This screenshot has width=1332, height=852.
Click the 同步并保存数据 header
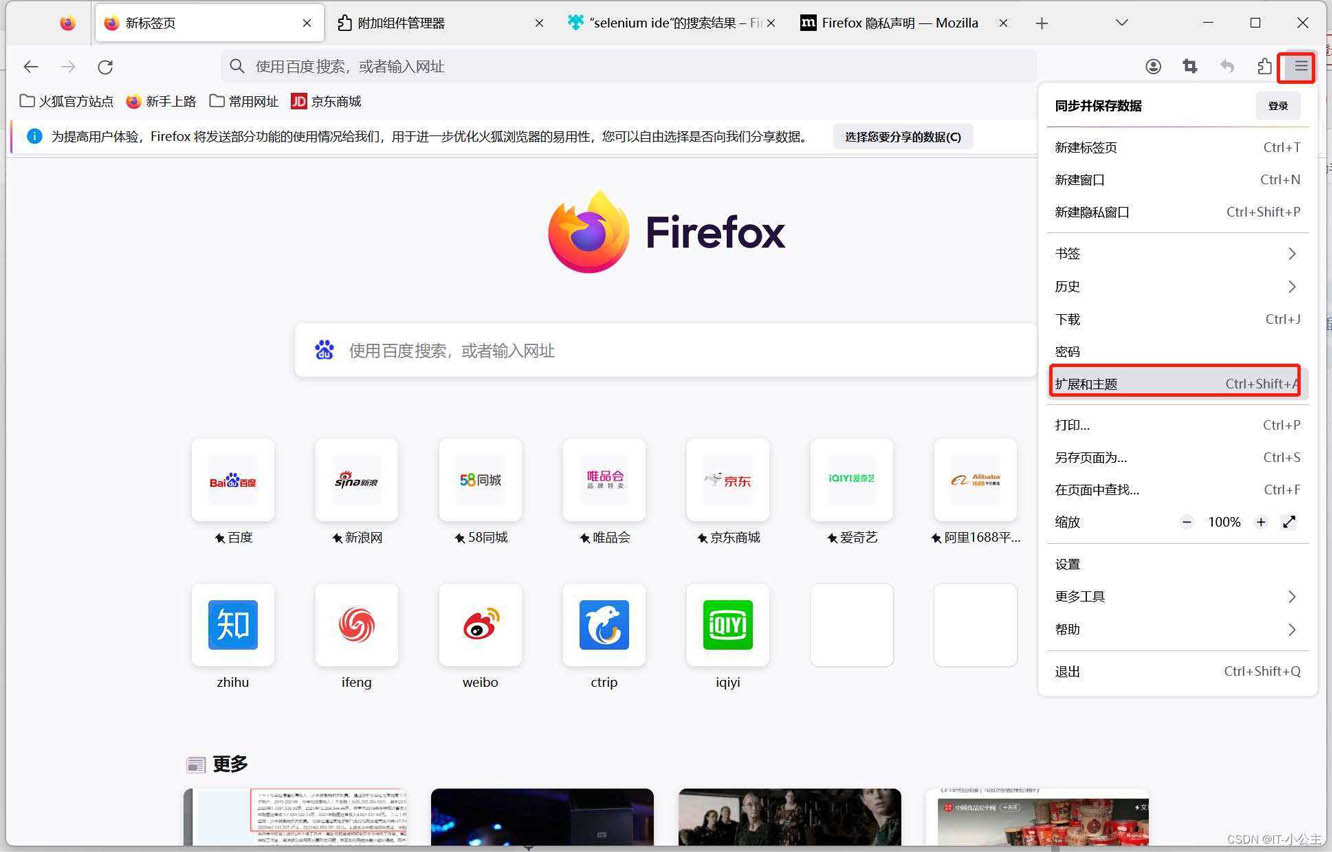[1098, 106]
